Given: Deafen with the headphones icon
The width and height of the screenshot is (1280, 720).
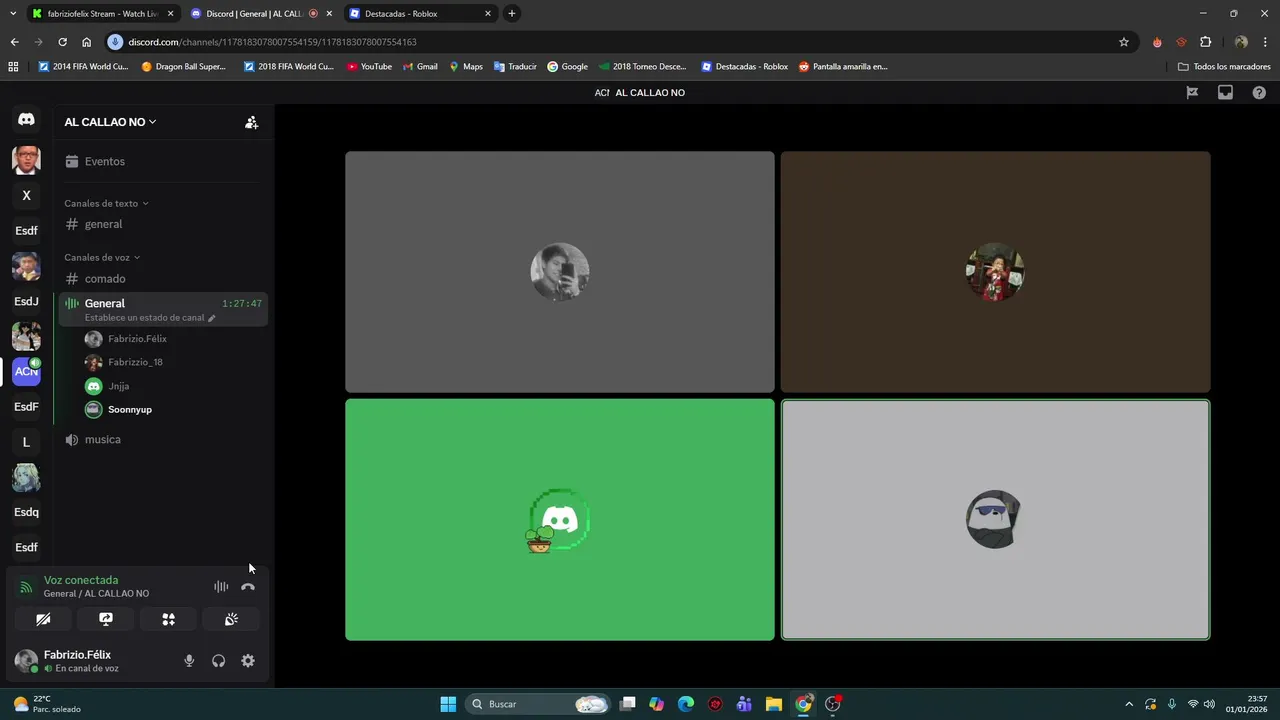Looking at the screenshot, I should click(x=218, y=661).
